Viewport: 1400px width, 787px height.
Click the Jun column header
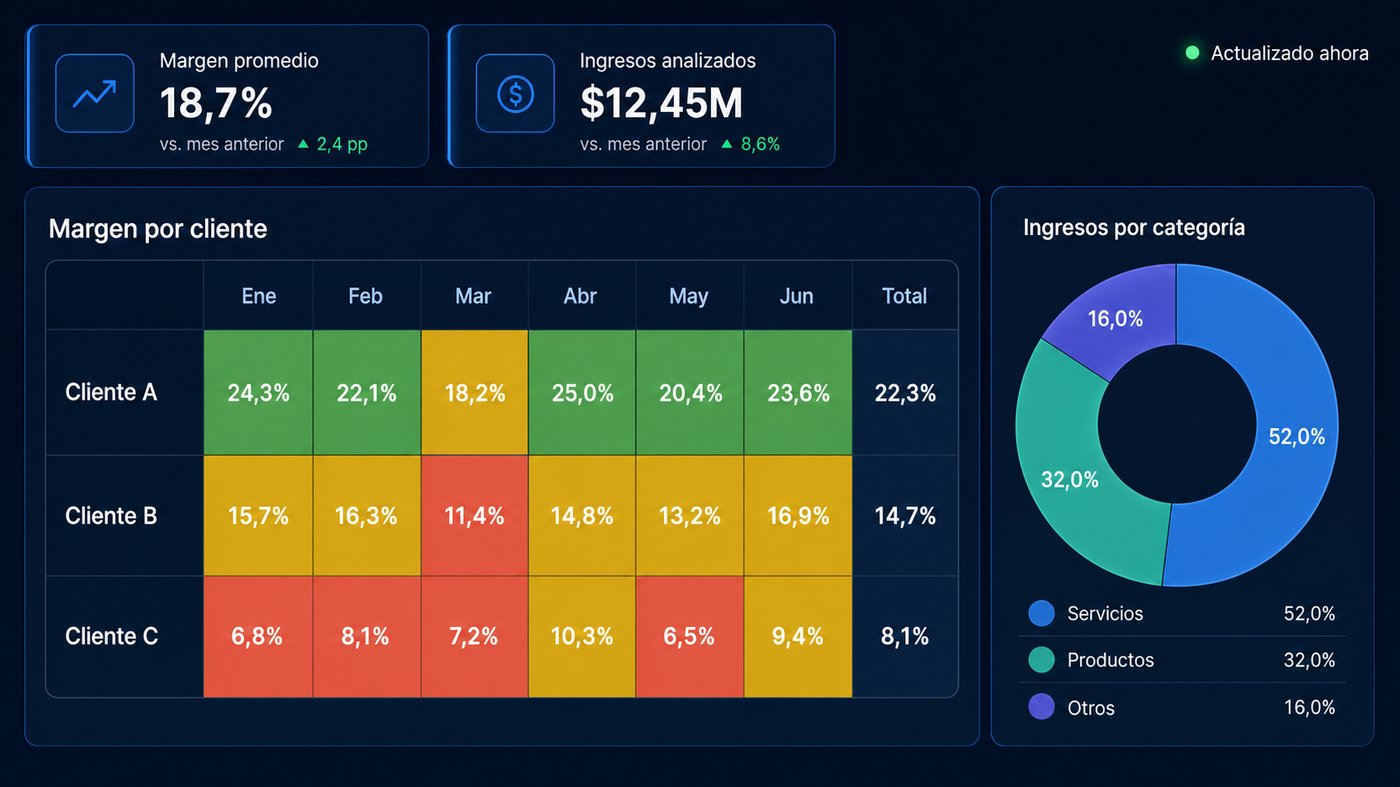pyautogui.click(x=797, y=296)
